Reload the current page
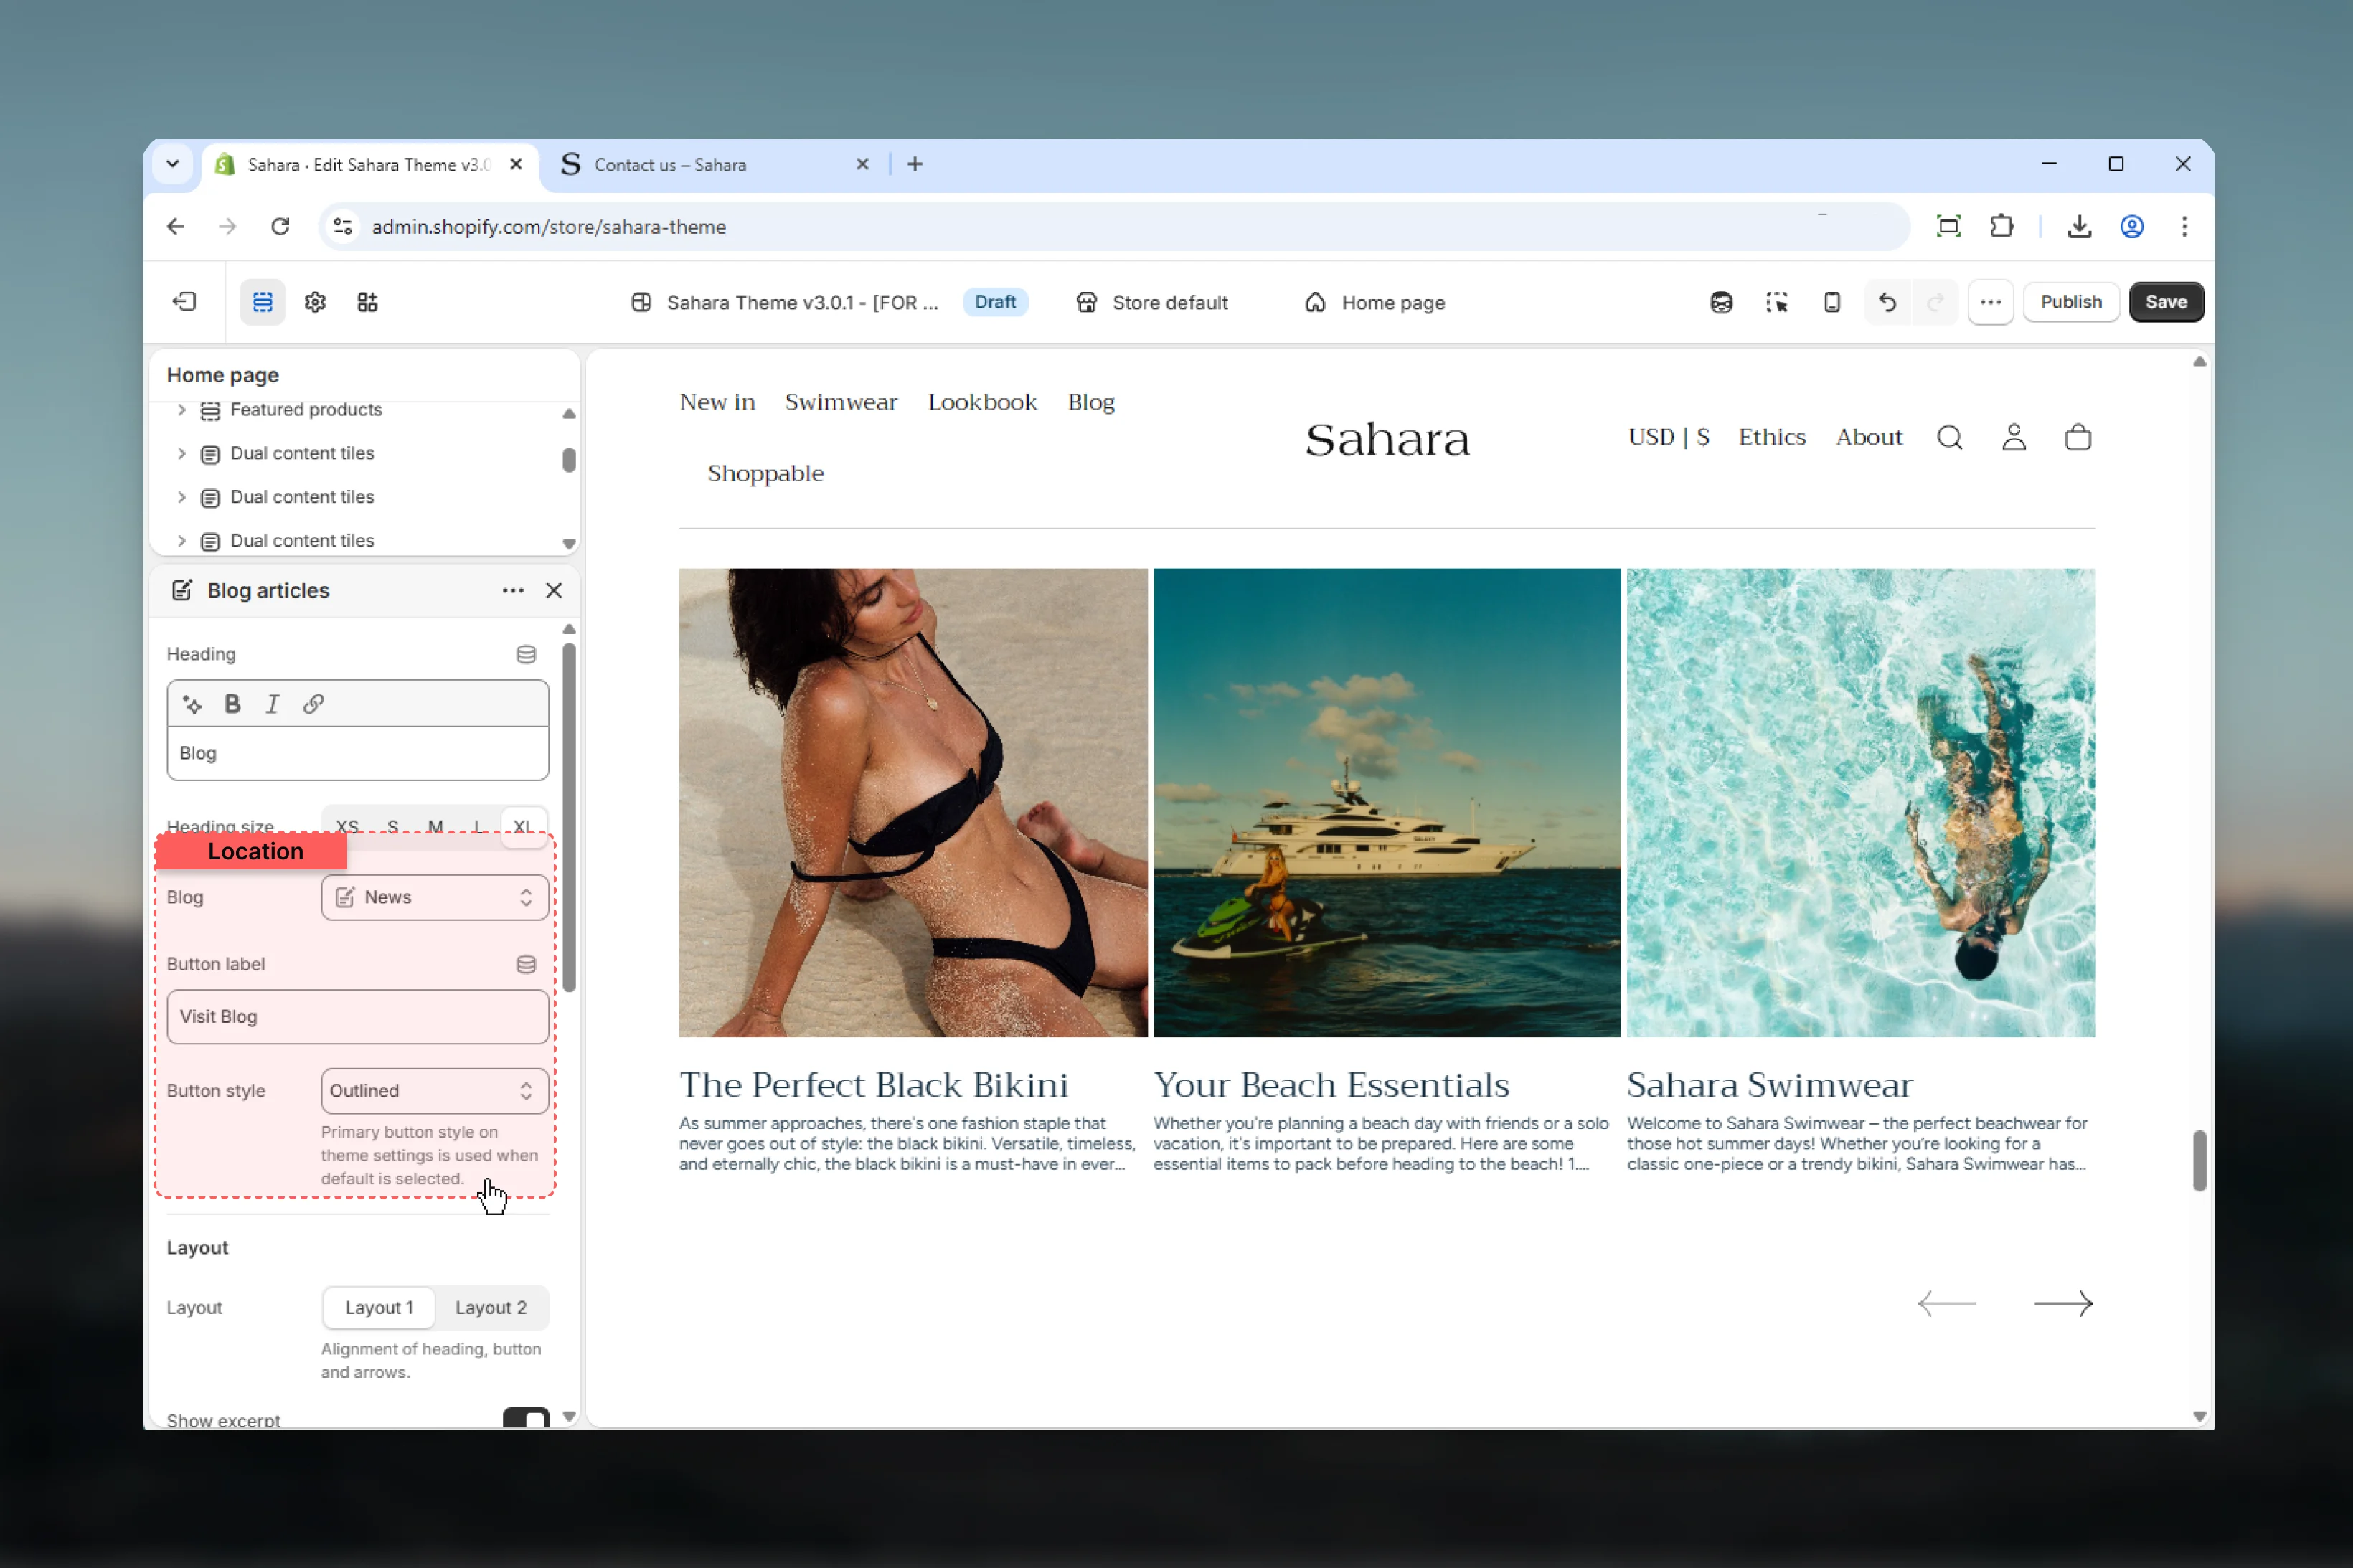2353x1568 pixels. [x=280, y=227]
